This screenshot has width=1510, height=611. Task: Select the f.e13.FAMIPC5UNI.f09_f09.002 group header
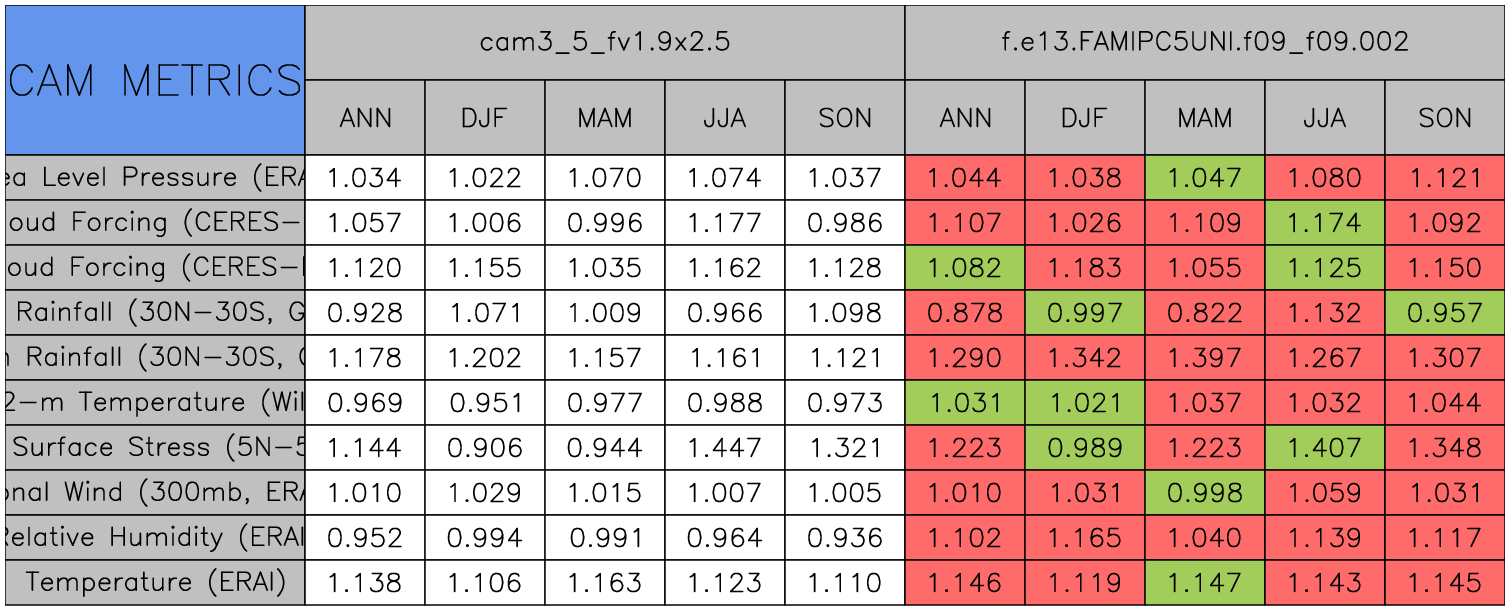tap(1204, 42)
